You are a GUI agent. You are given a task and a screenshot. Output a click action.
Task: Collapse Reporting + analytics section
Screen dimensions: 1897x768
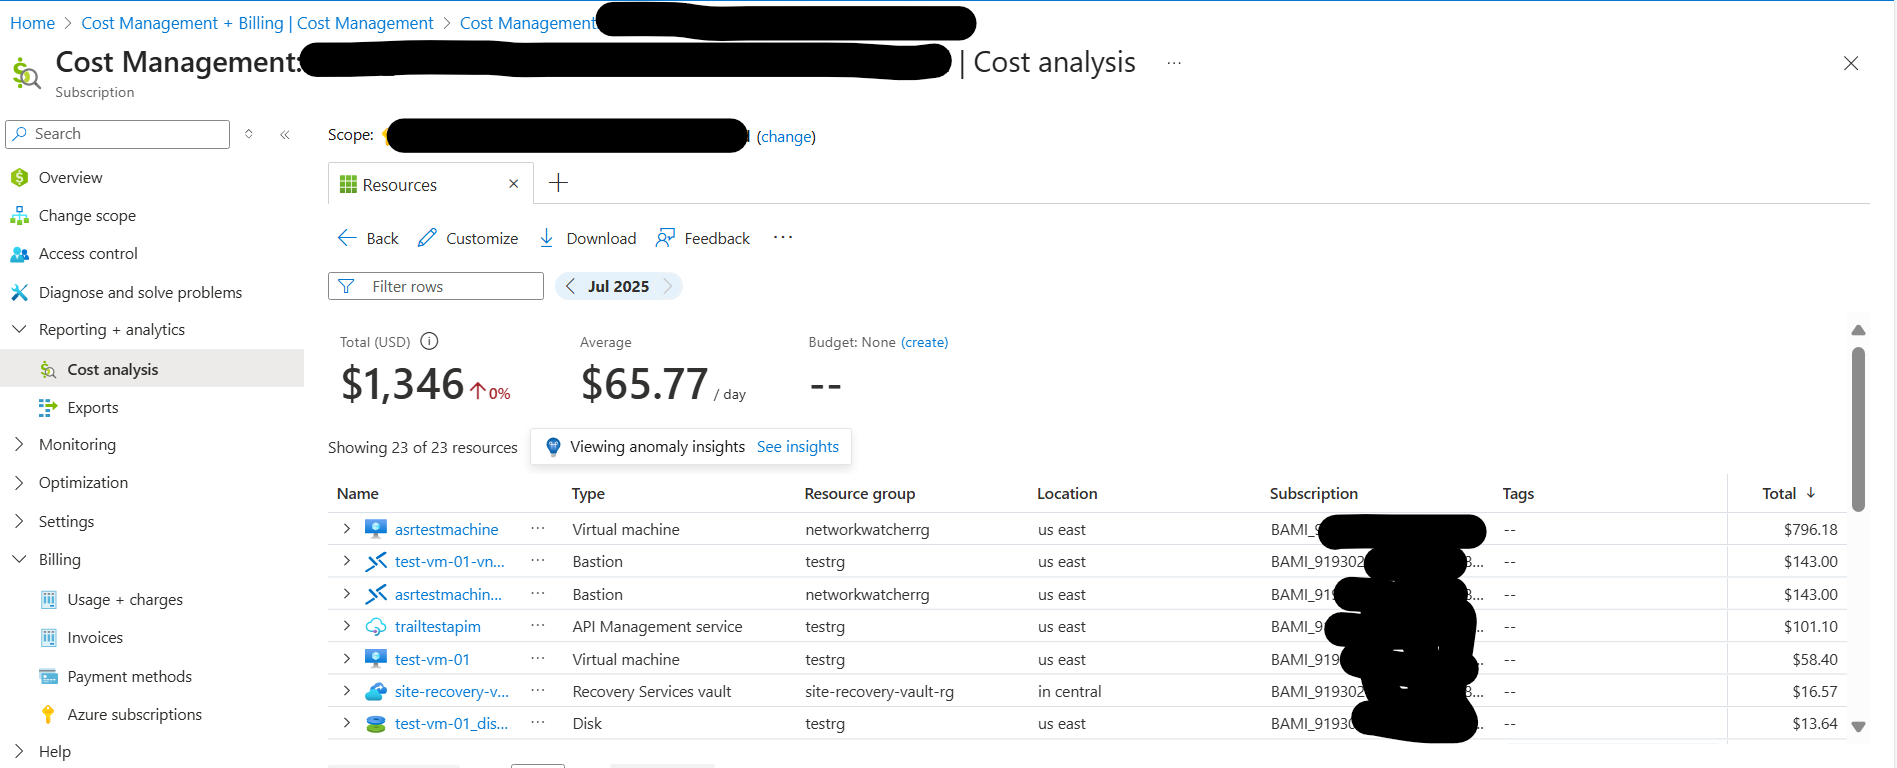point(19,329)
